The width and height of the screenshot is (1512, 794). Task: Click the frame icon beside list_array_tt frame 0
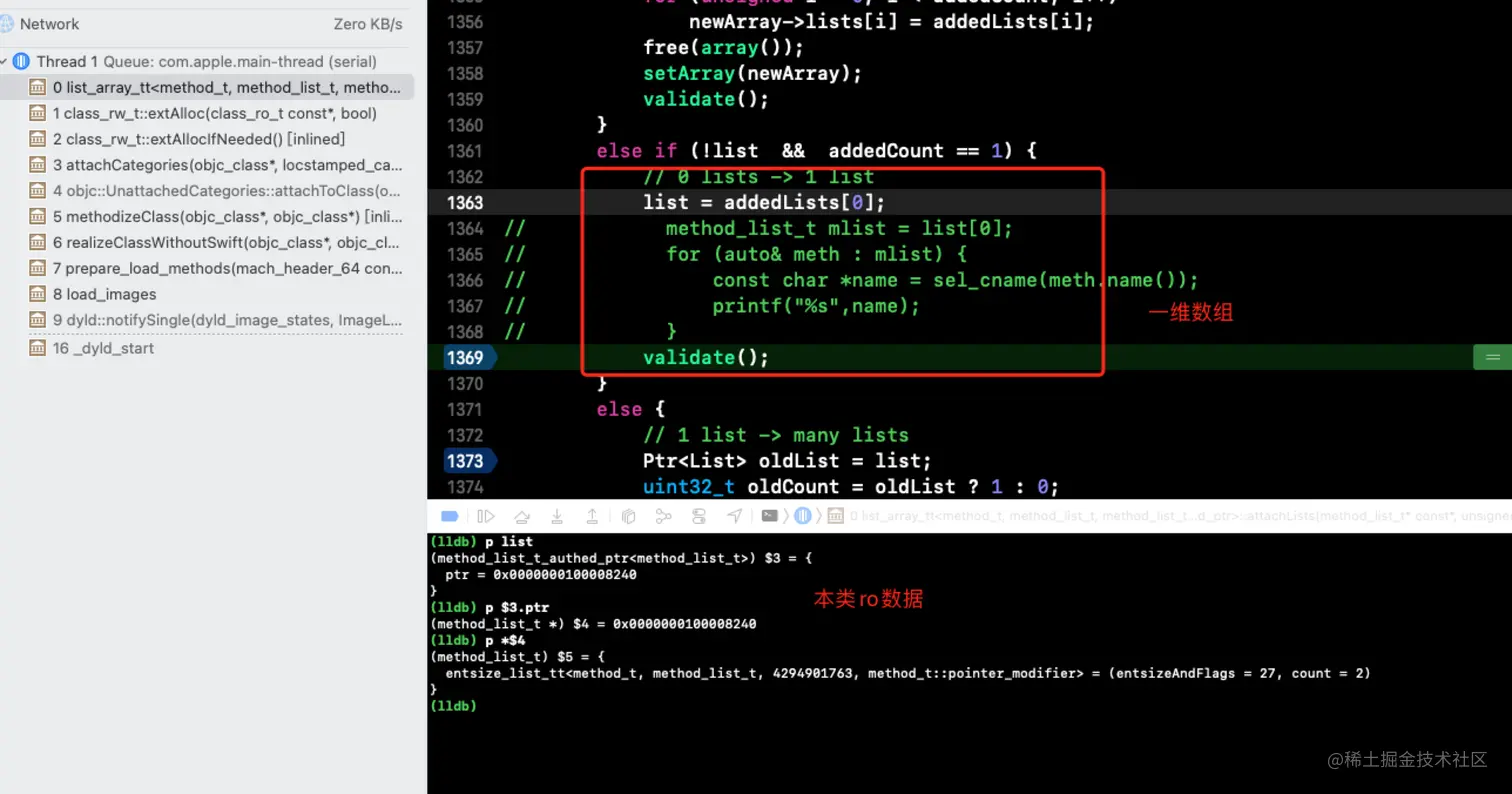coord(37,87)
